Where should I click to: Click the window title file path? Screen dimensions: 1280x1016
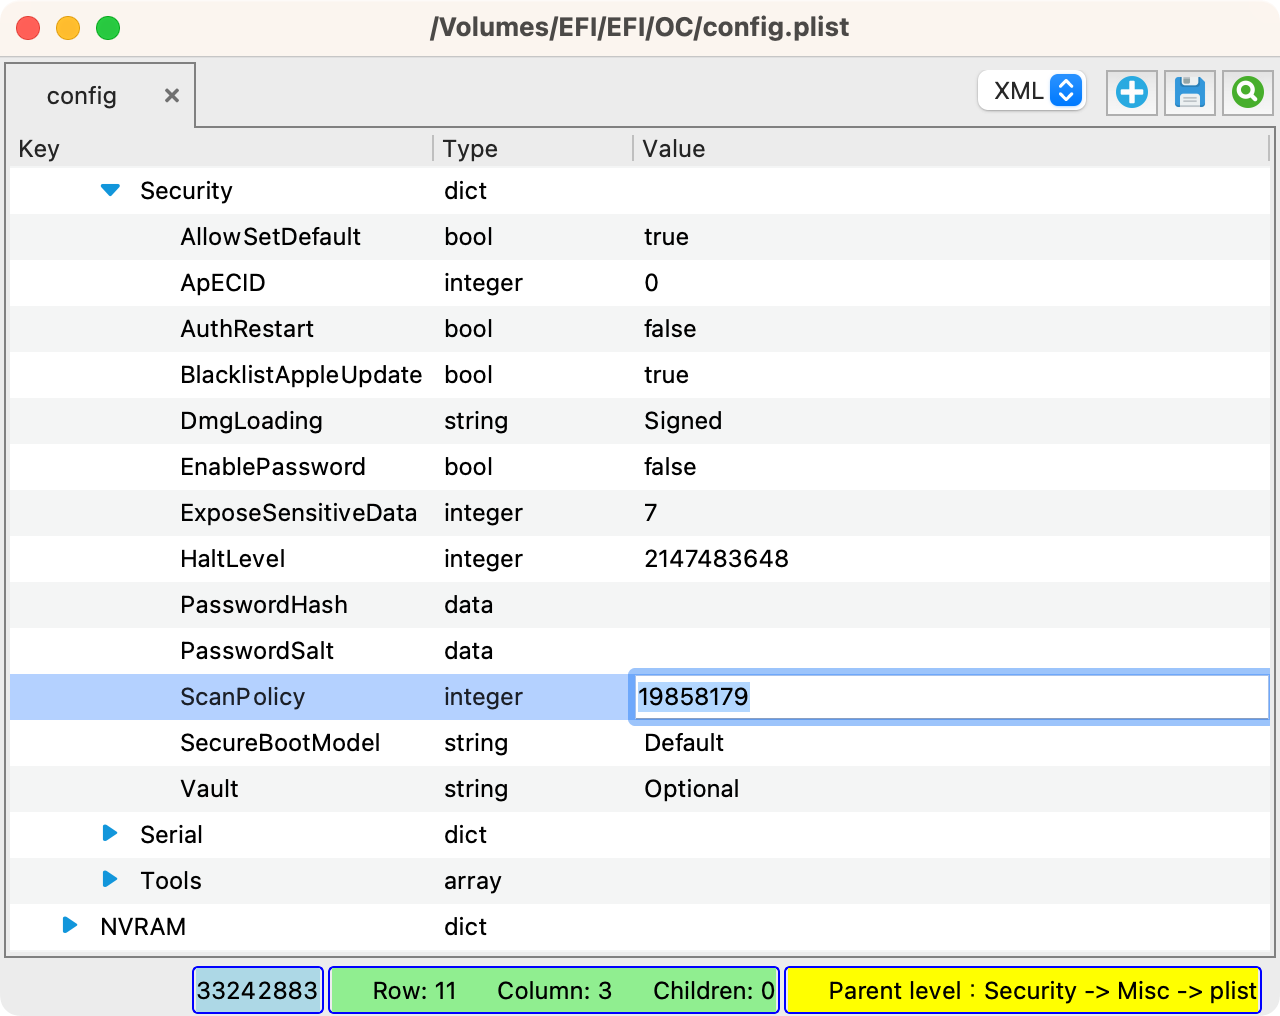640,27
